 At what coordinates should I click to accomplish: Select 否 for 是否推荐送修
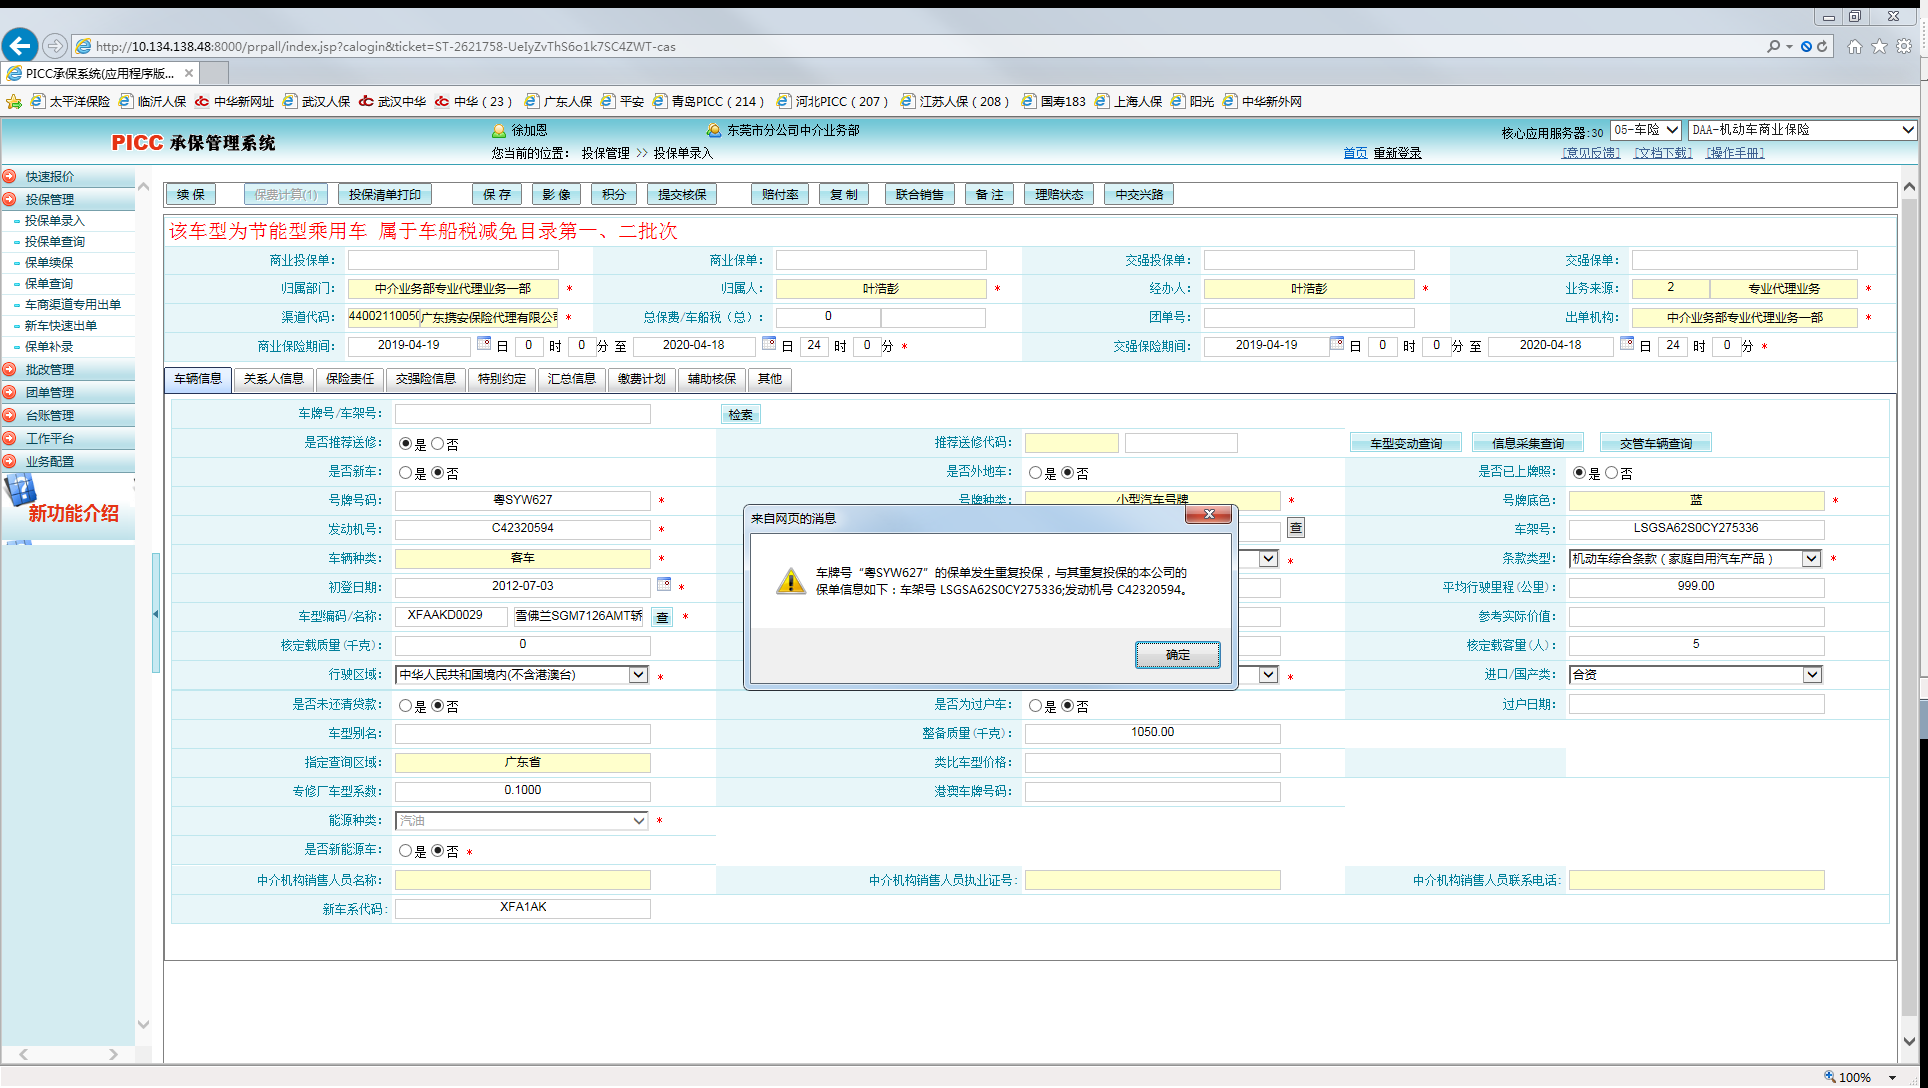click(x=438, y=443)
